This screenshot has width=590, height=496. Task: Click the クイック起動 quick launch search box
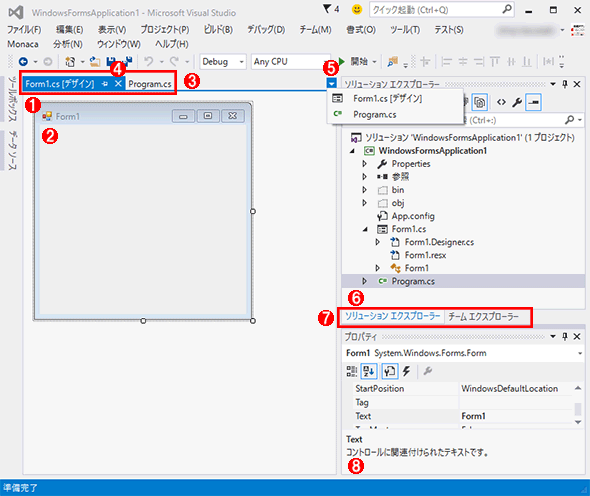click(442, 10)
